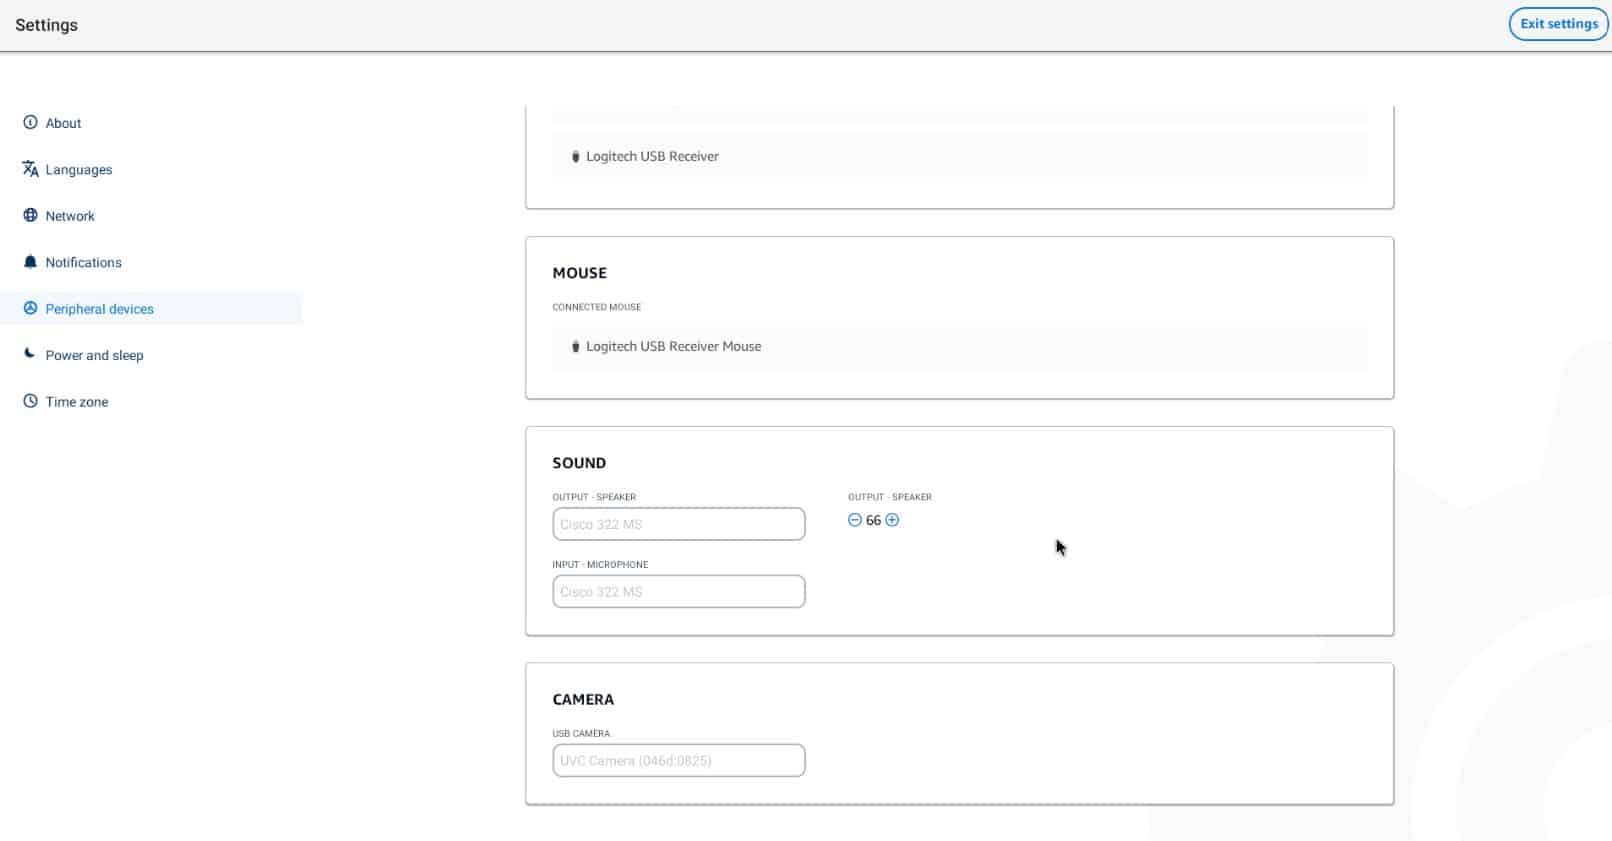Viewport: 1612px width, 841px height.
Task: Click the MOUSE section heading
Action: (580, 273)
